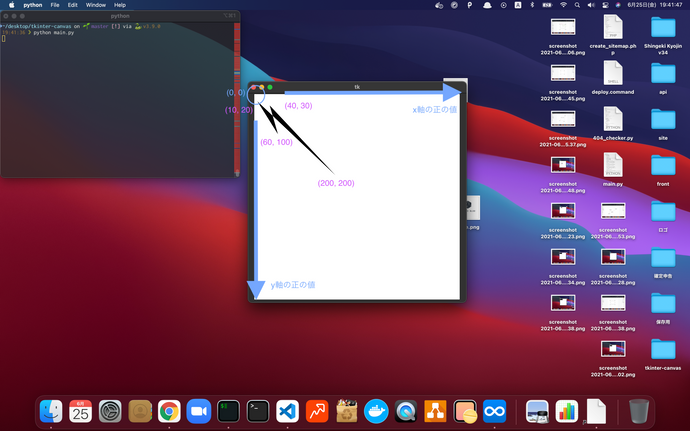Open Preview from the Dock

tap(537, 411)
